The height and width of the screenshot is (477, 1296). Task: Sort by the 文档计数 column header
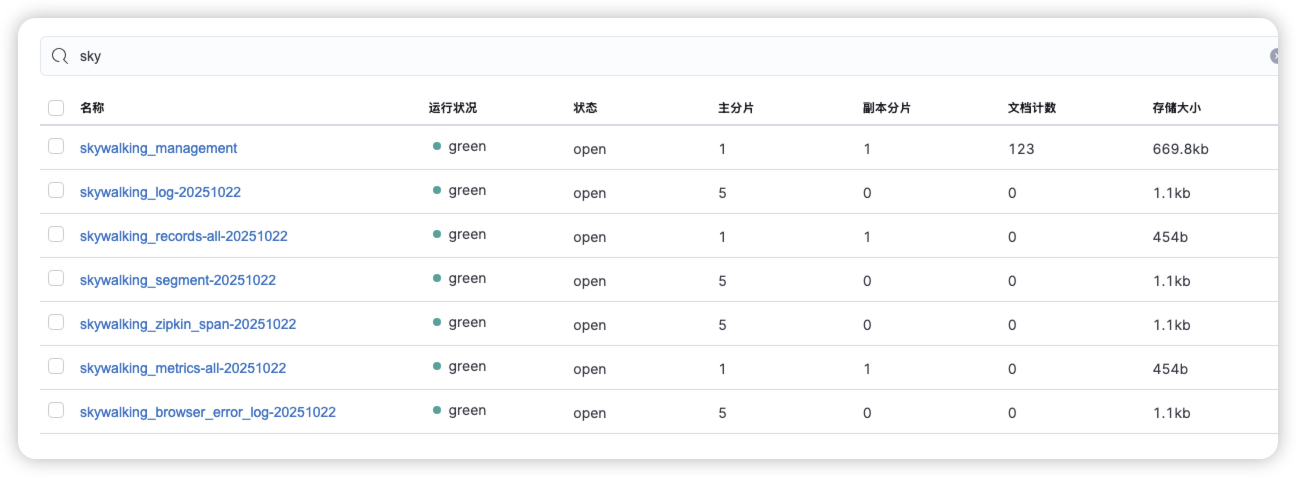click(x=1032, y=108)
